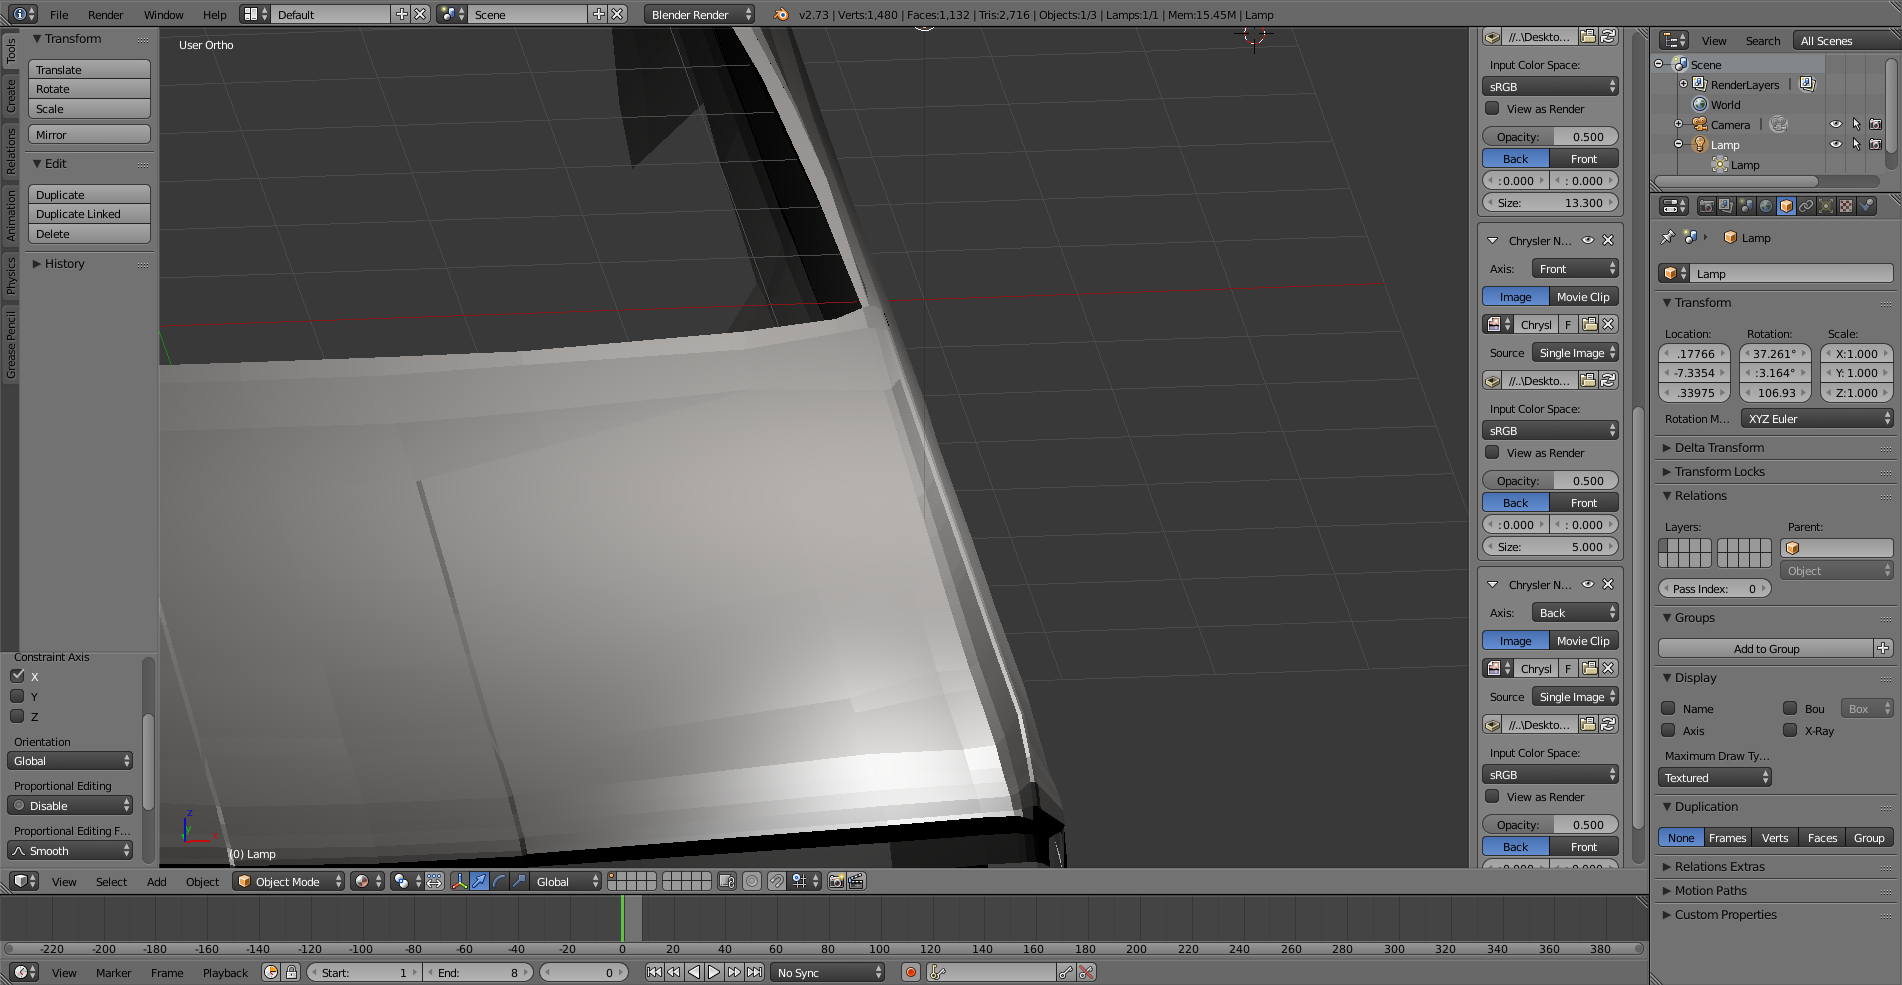
Task: Click the OpenGL render image camera icon
Action: pyautogui.click(x=836, y=881)
